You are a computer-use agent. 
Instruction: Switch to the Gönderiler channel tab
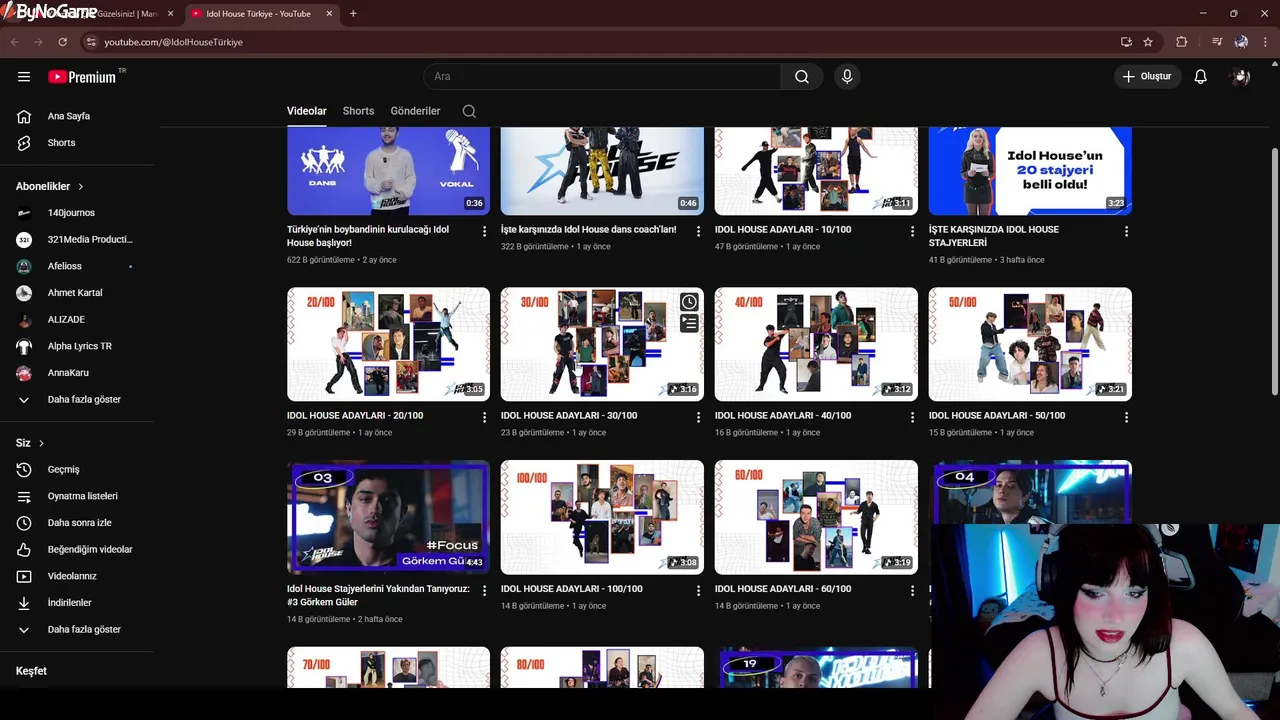tap(415, 111)
